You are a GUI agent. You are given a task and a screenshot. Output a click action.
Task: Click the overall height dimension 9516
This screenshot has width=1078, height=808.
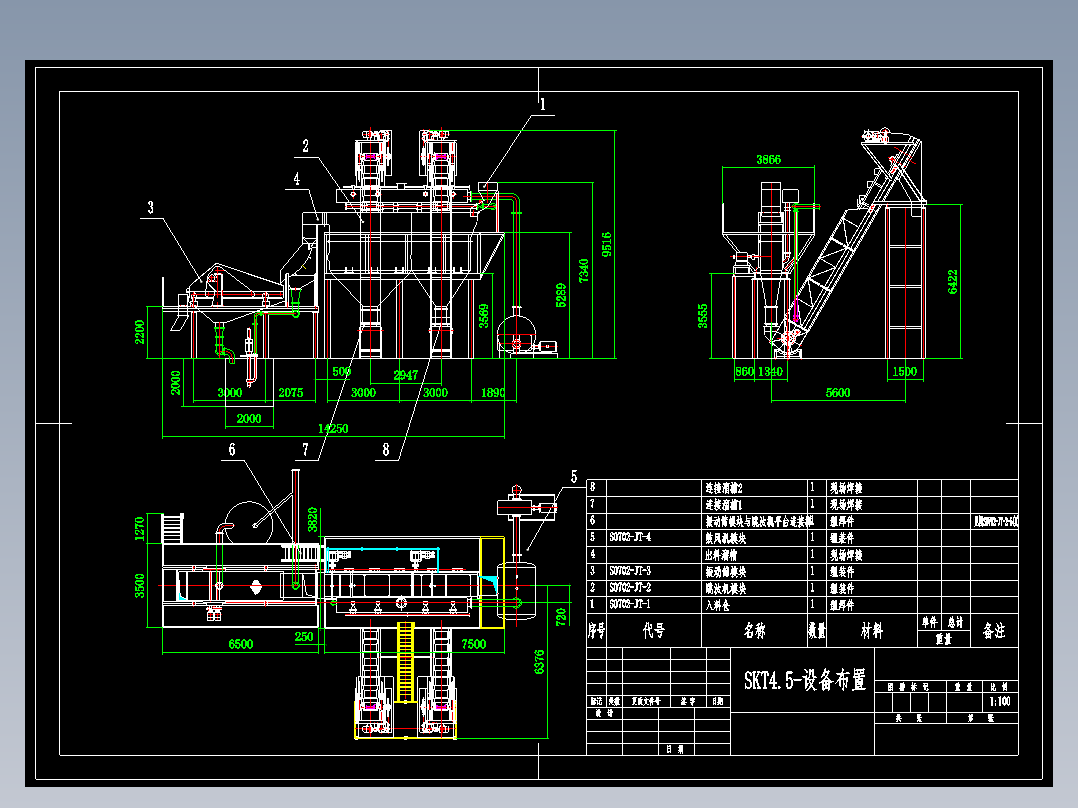606,244
